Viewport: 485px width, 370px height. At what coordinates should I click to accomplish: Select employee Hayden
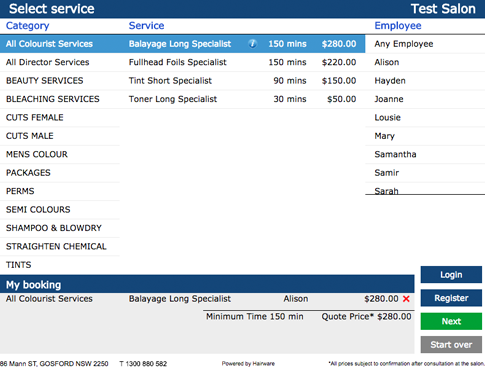(x=425, y=81)
